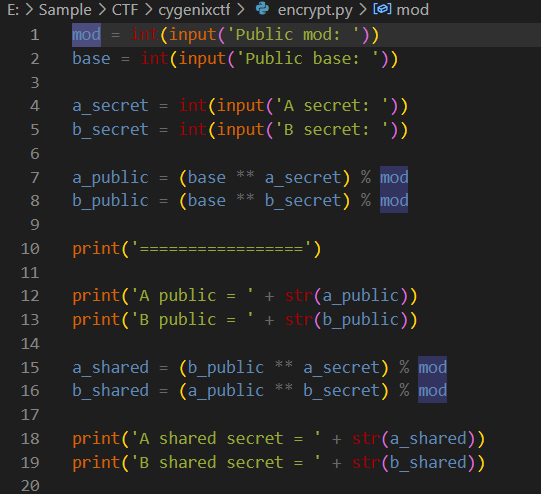Open the E: drive breadcrumb

13,10
